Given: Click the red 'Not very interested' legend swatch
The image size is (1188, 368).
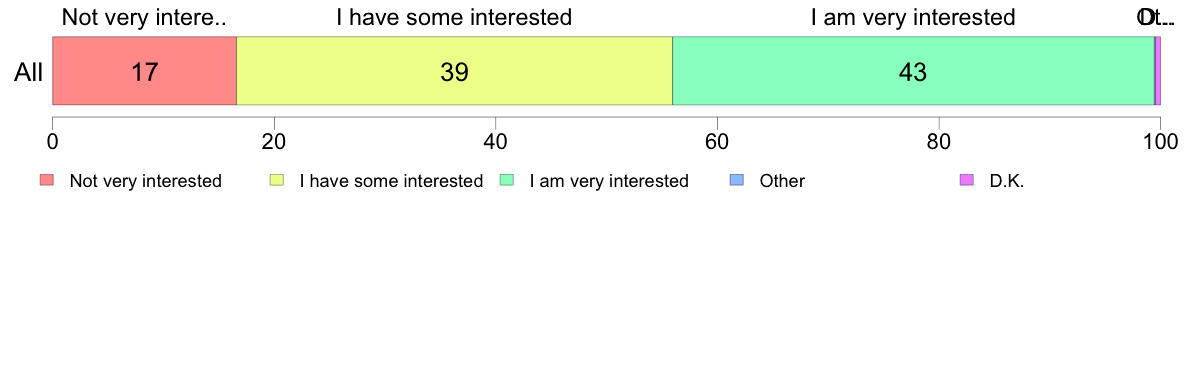Looking at the screenshot, I should point(48,180).
